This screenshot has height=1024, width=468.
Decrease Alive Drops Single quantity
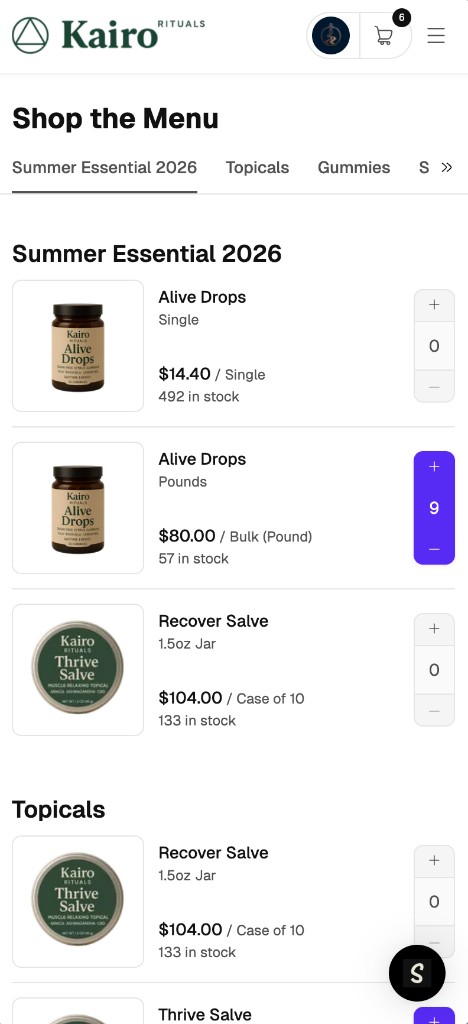tap(434, 387)
